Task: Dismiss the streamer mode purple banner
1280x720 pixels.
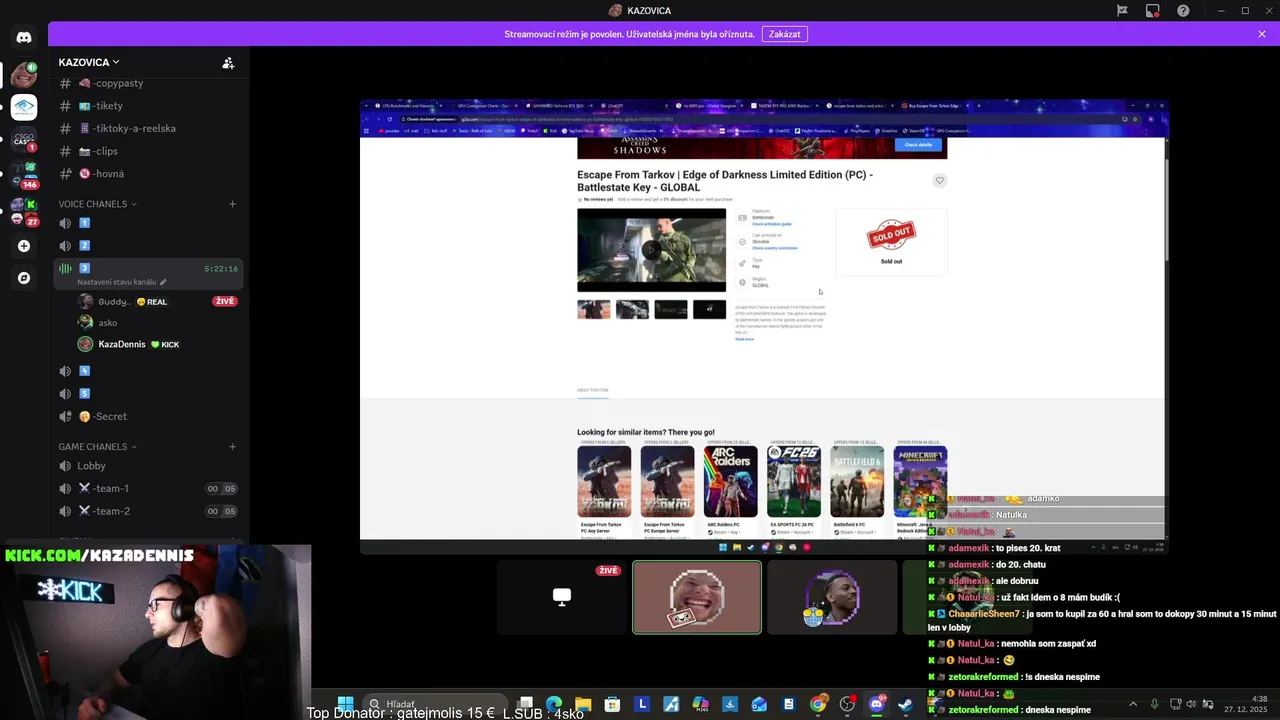Action: [x=1262, y=34]
